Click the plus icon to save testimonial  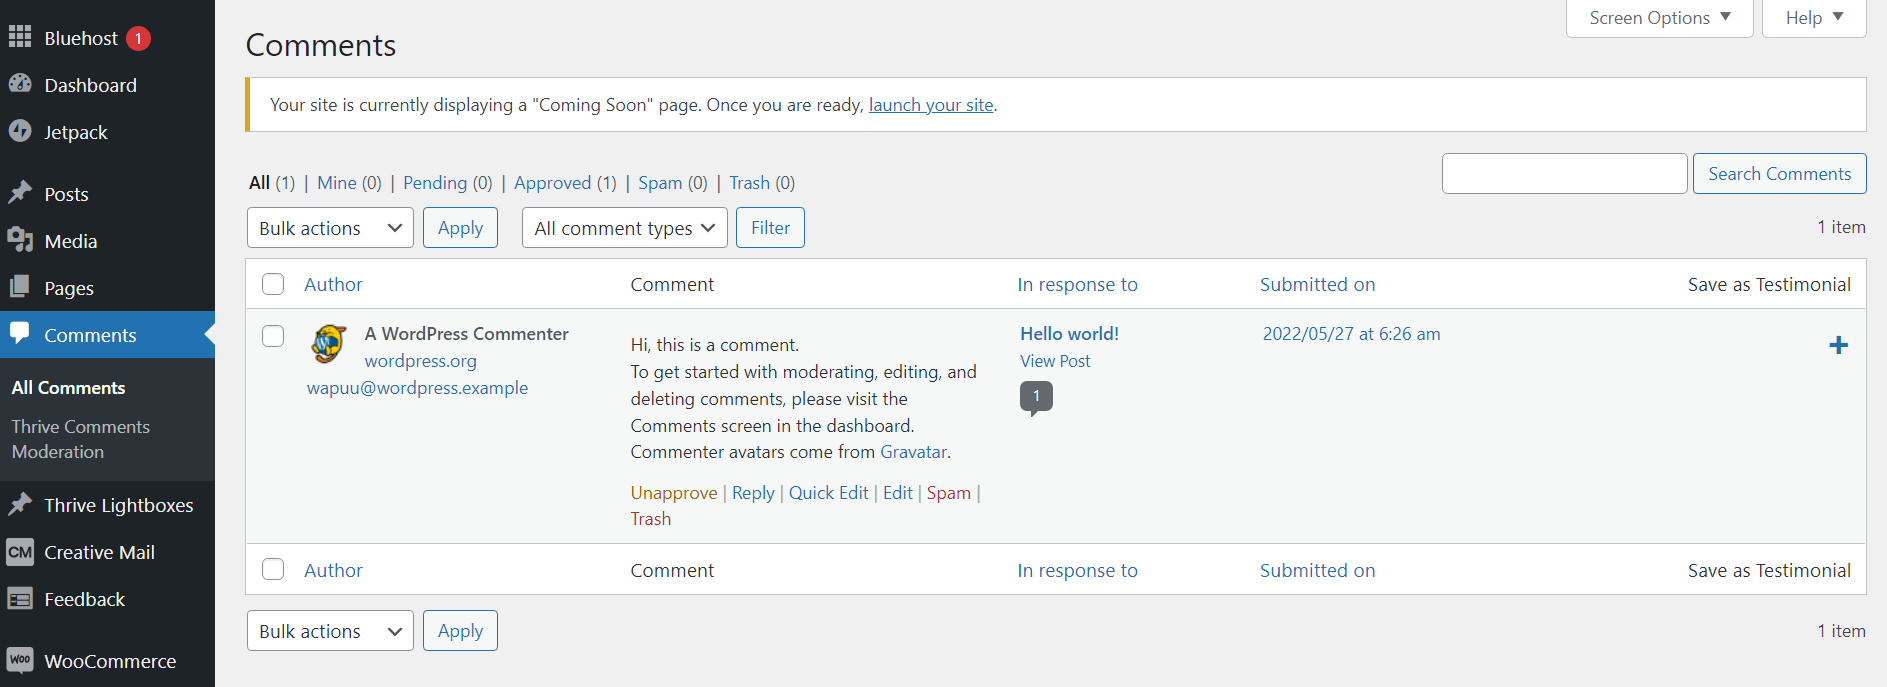coord(1838,345)
